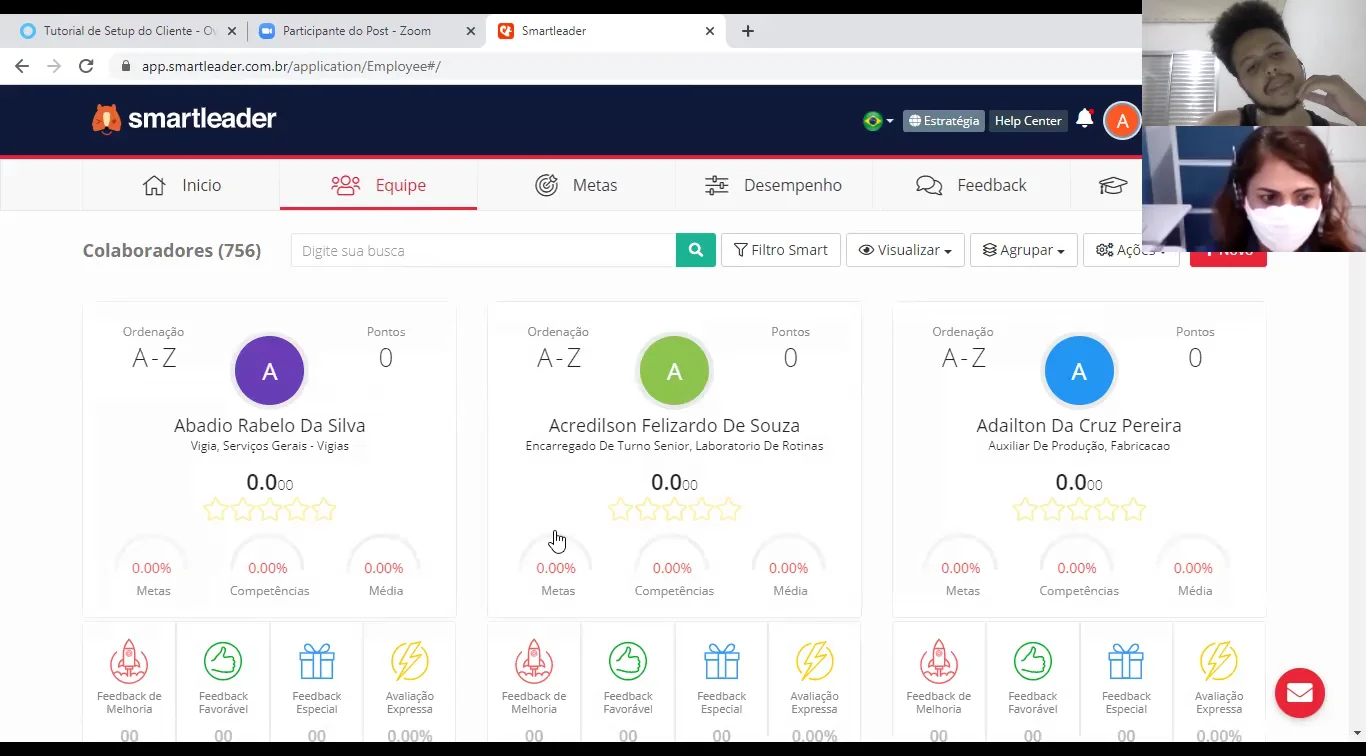Expand the Agrupar dropdown

(x=1024, y=250)
